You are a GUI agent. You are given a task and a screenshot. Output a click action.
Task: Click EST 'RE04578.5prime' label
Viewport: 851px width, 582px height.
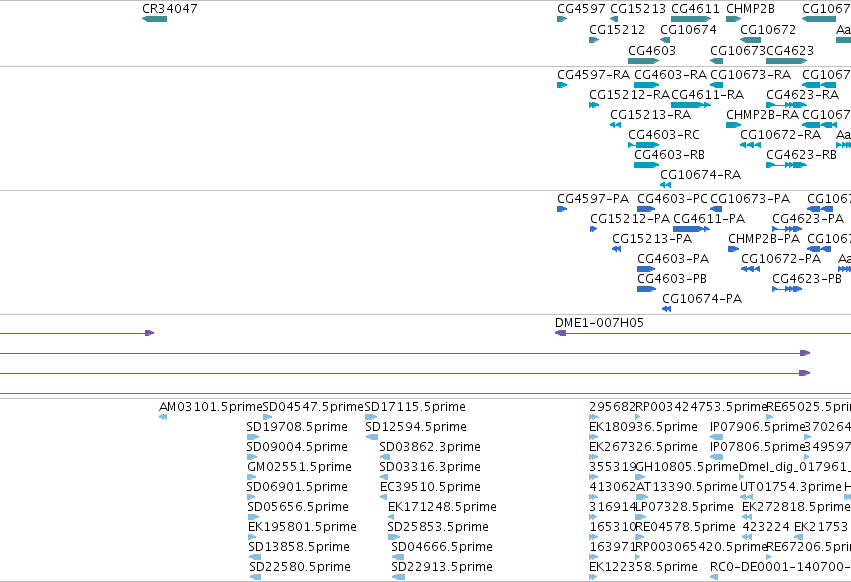pyautogui.click(x=685, y=527)
